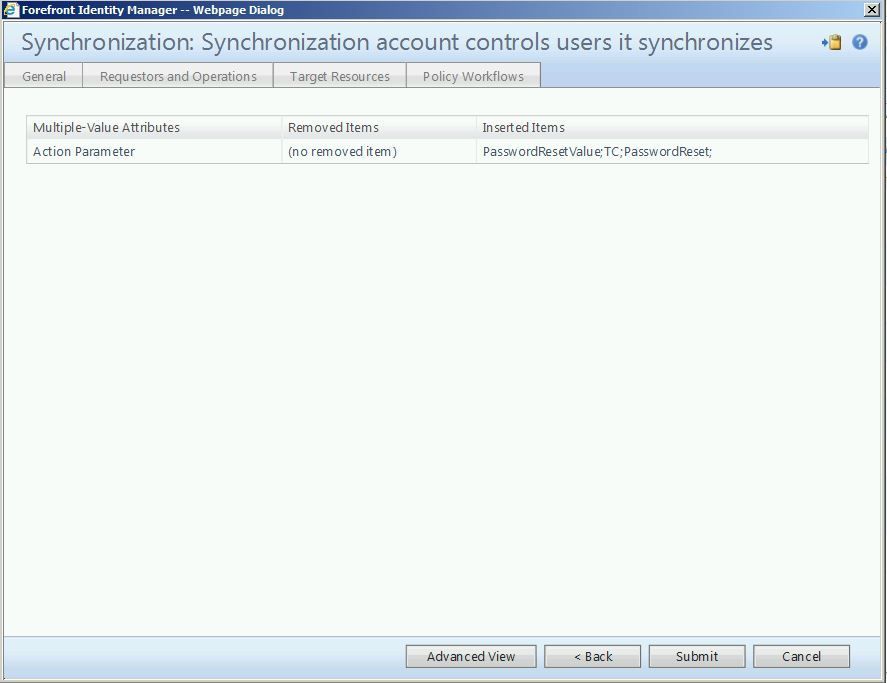The width and height of the screenshot is (887, 683).
Task: Open the Requestors and Operations tab
Action: coord(178,76)
